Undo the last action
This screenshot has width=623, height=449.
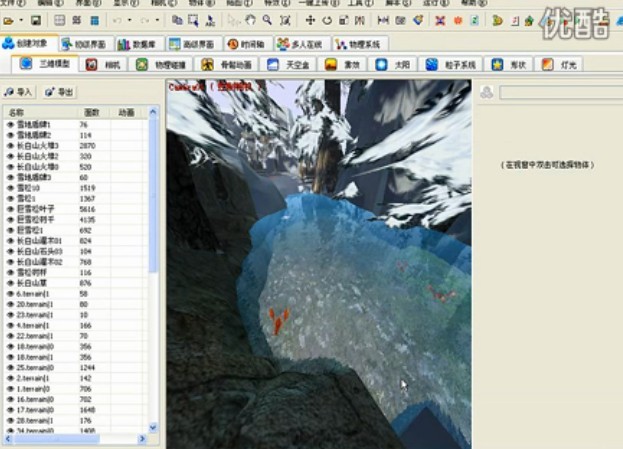pyautogui.click(x=117, y=20)
